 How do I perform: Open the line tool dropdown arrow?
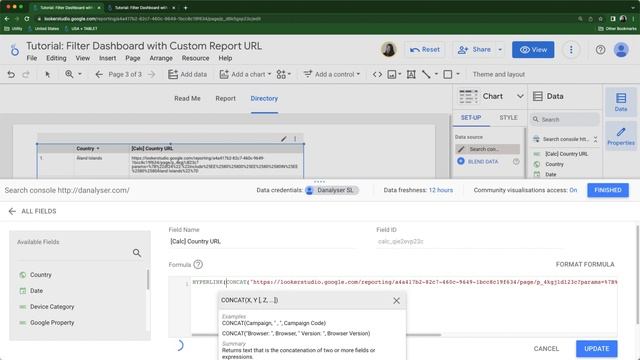pos(436,74)
